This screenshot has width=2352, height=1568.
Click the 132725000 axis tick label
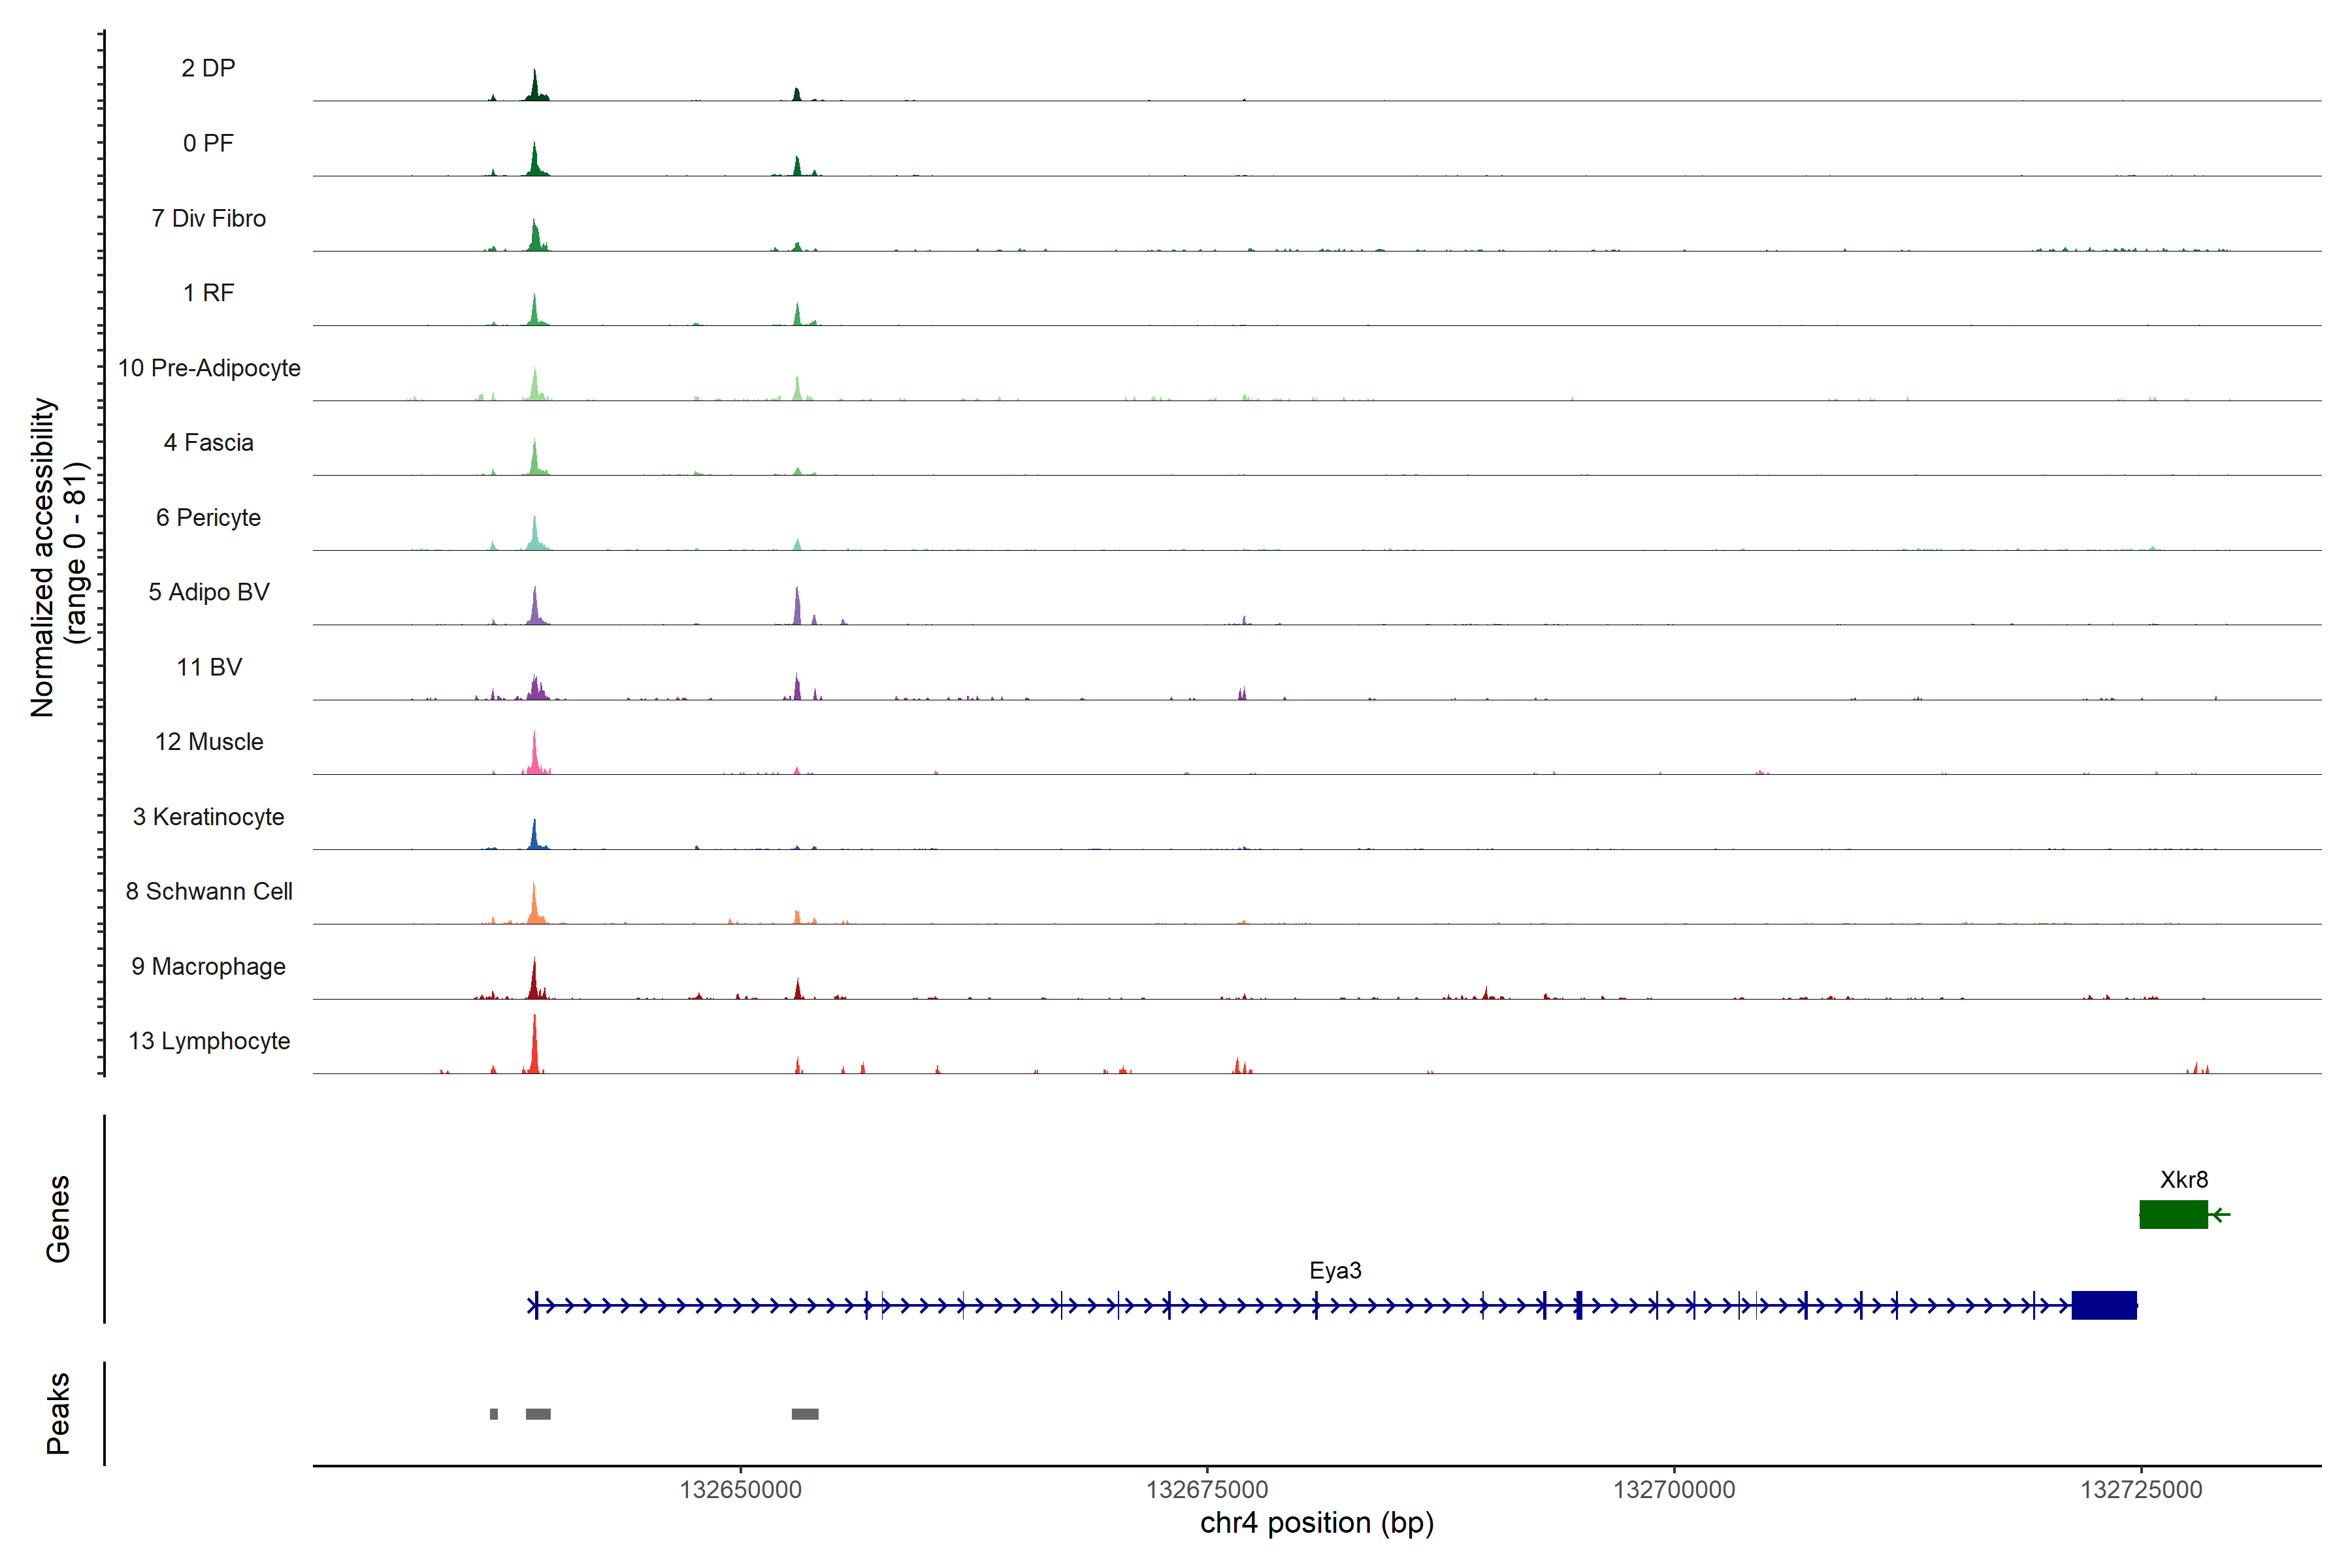(x=2141, y=1489)
